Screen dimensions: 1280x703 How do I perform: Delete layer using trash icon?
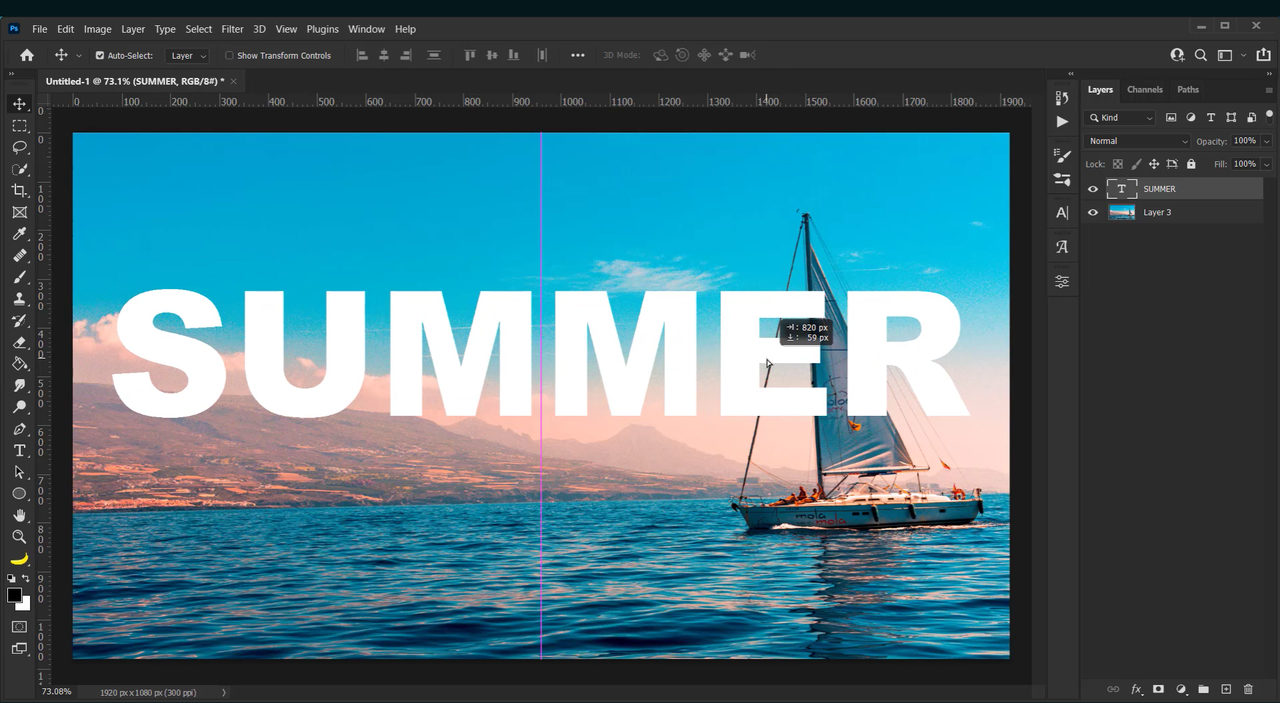tap(1248, 689)
